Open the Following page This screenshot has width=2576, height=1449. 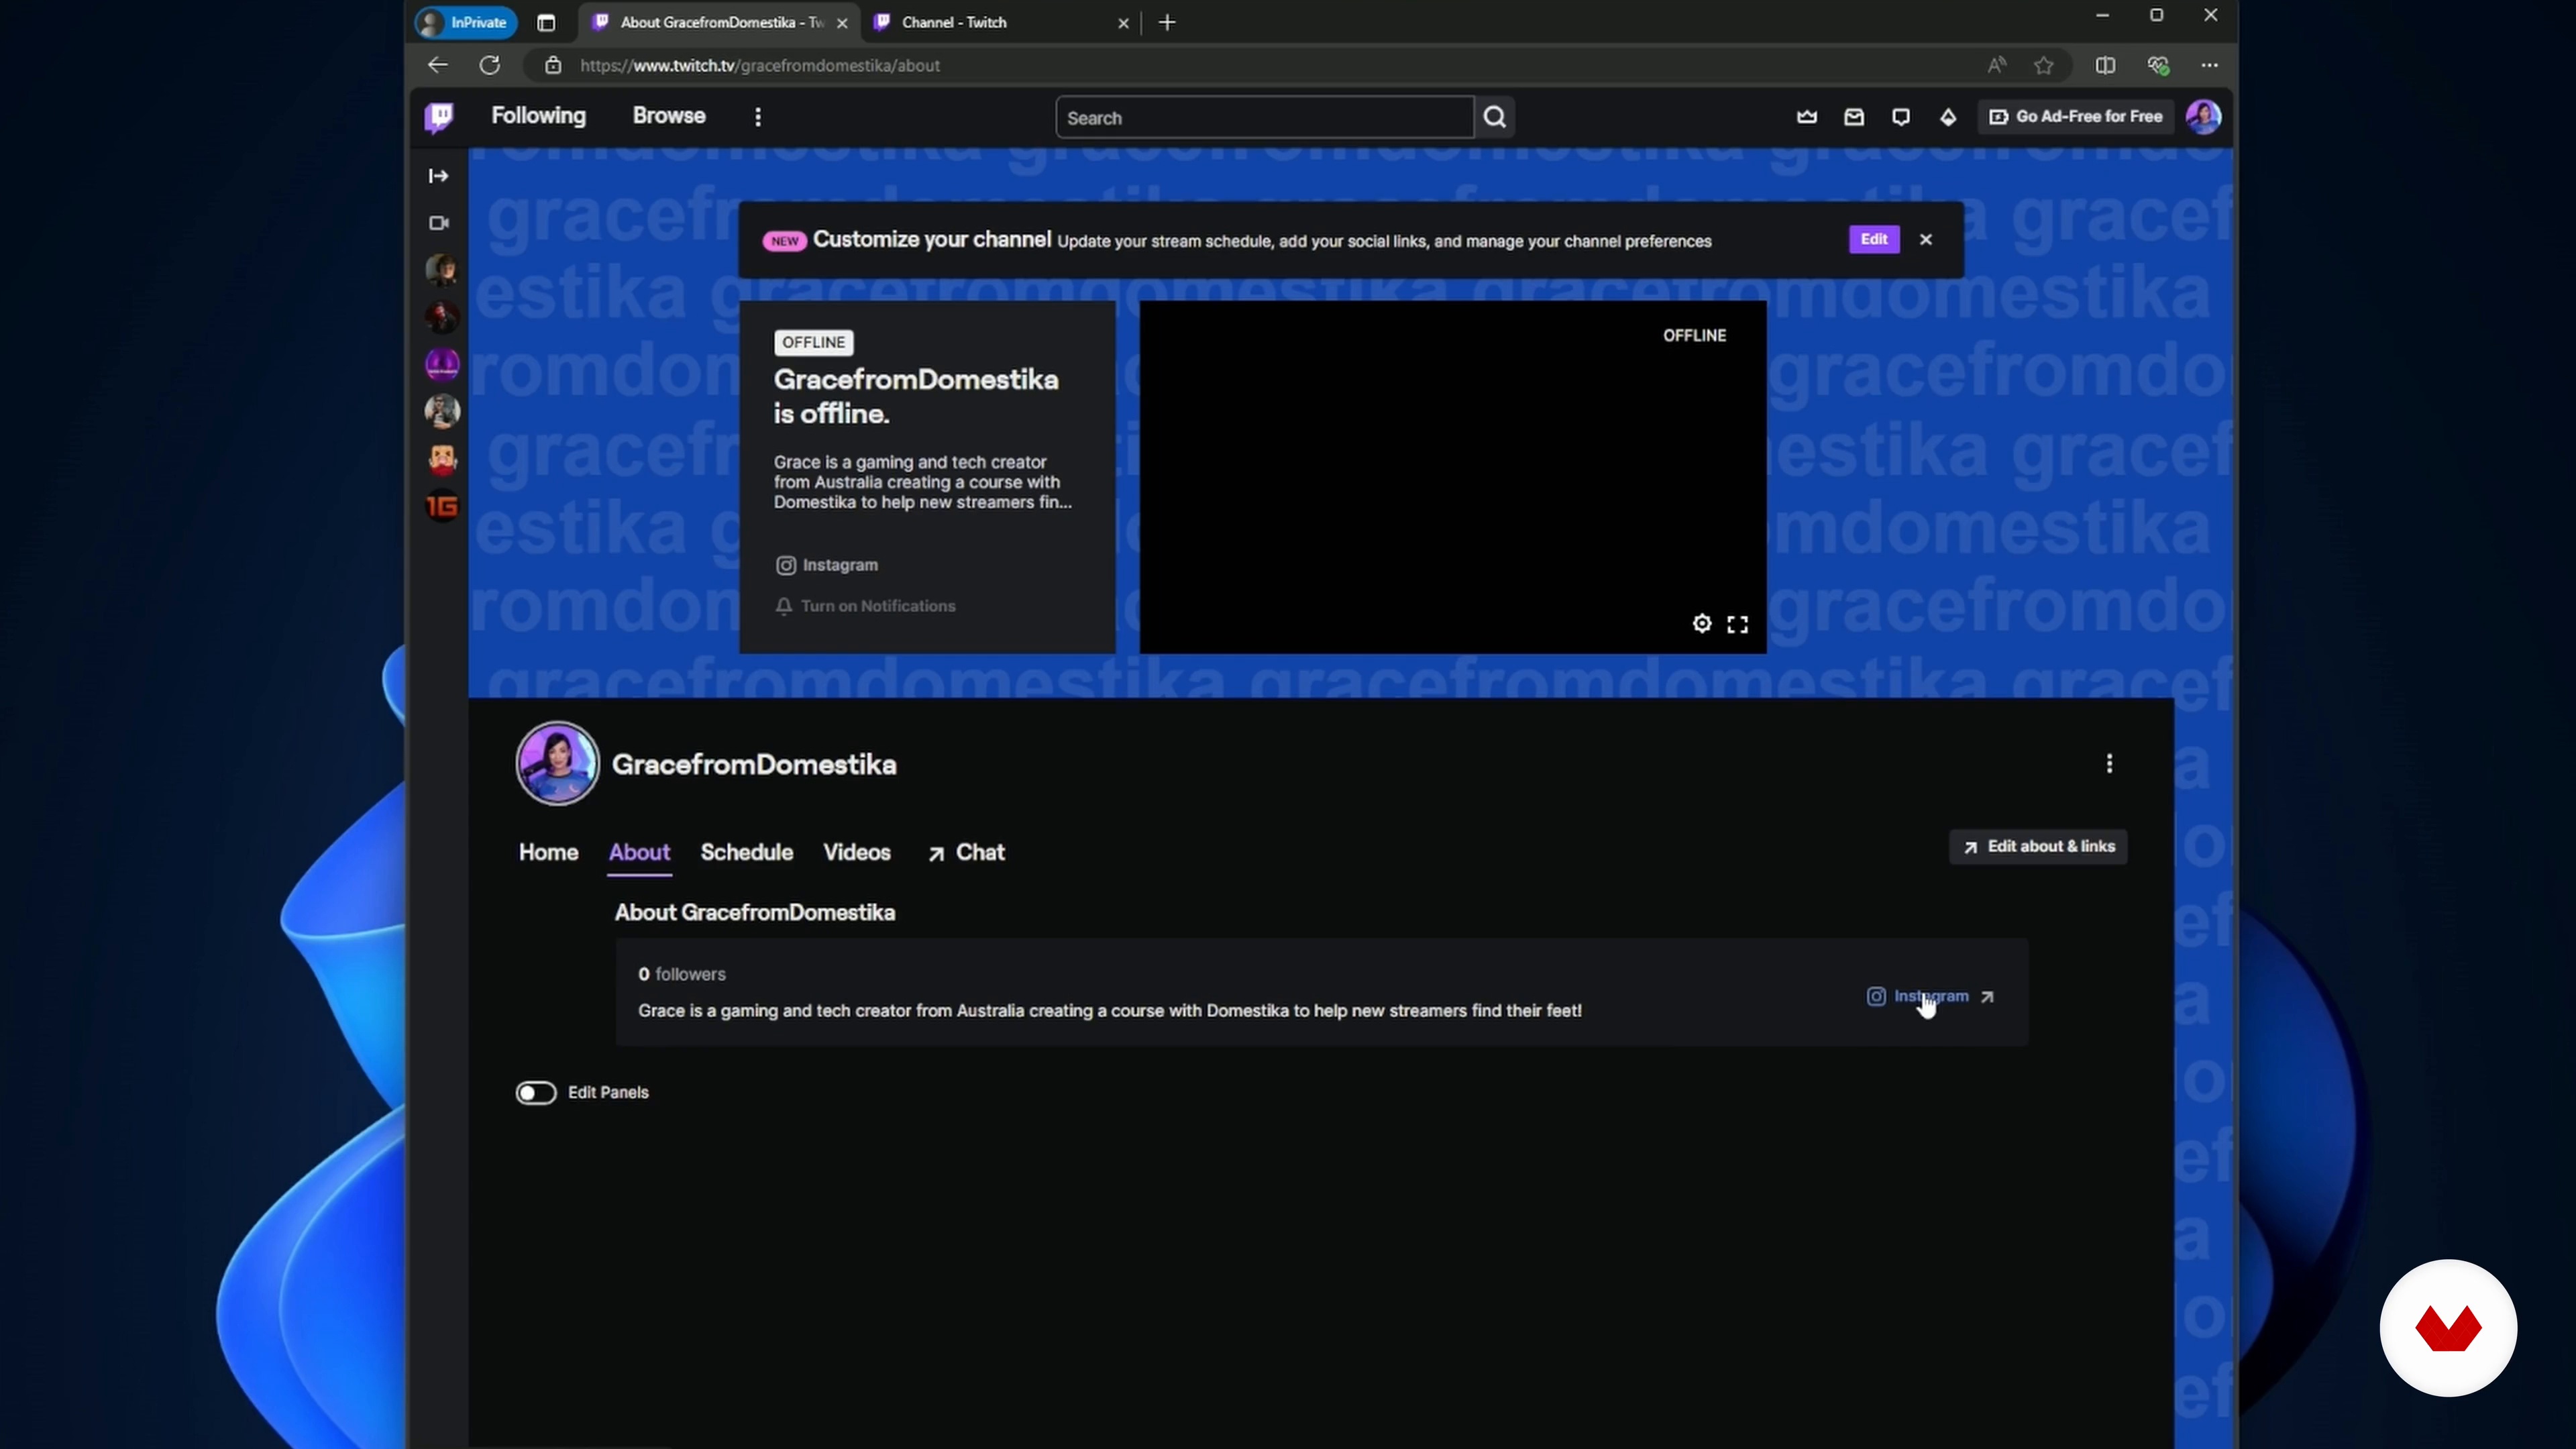click(x=538, y=116)
